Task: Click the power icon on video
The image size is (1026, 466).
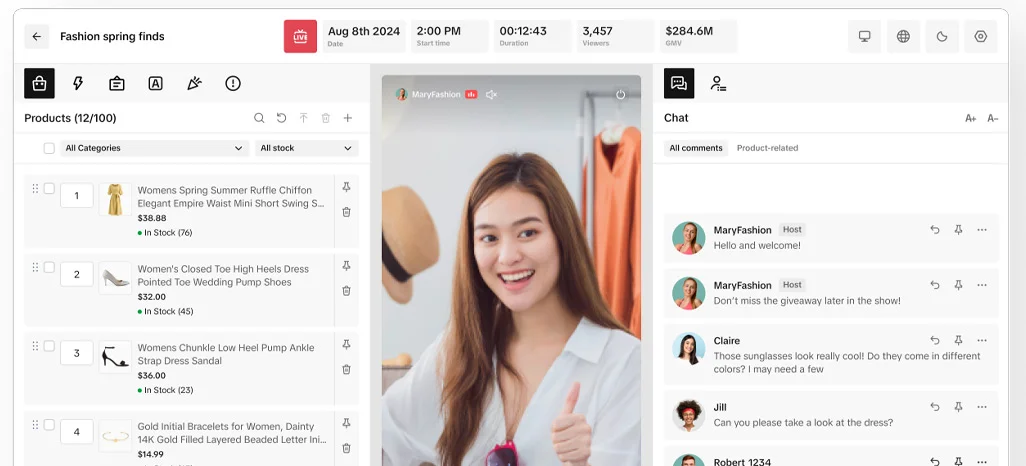Action: [x=620, y=94]
